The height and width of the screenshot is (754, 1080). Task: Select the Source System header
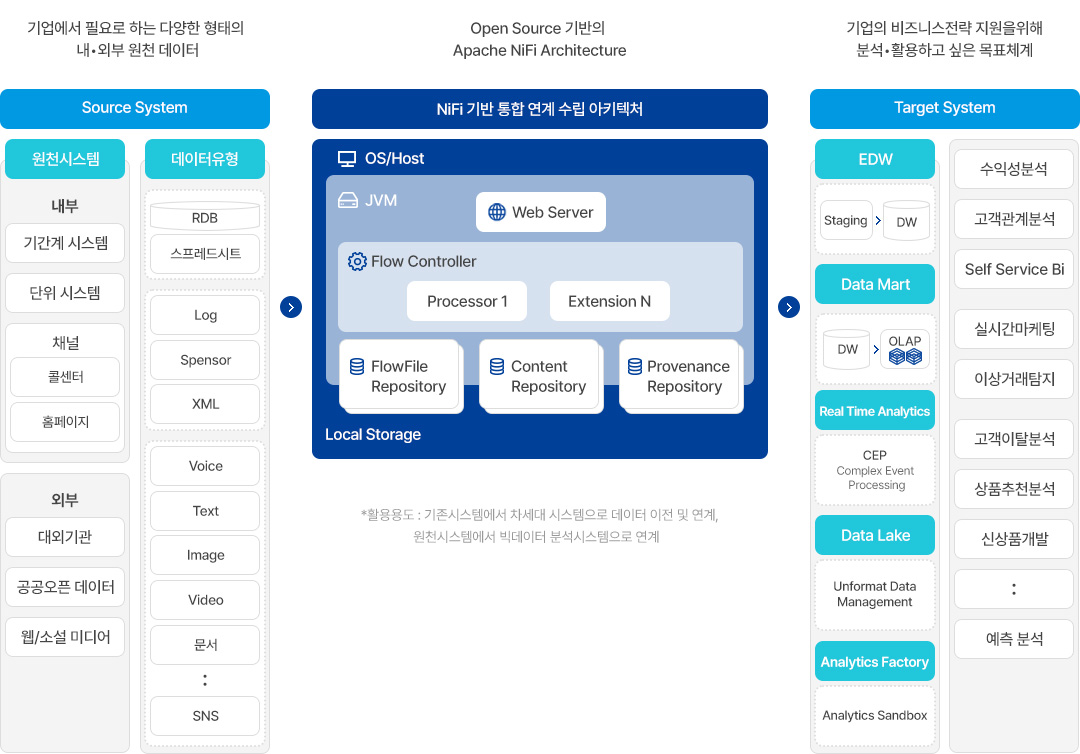(135, 109)
